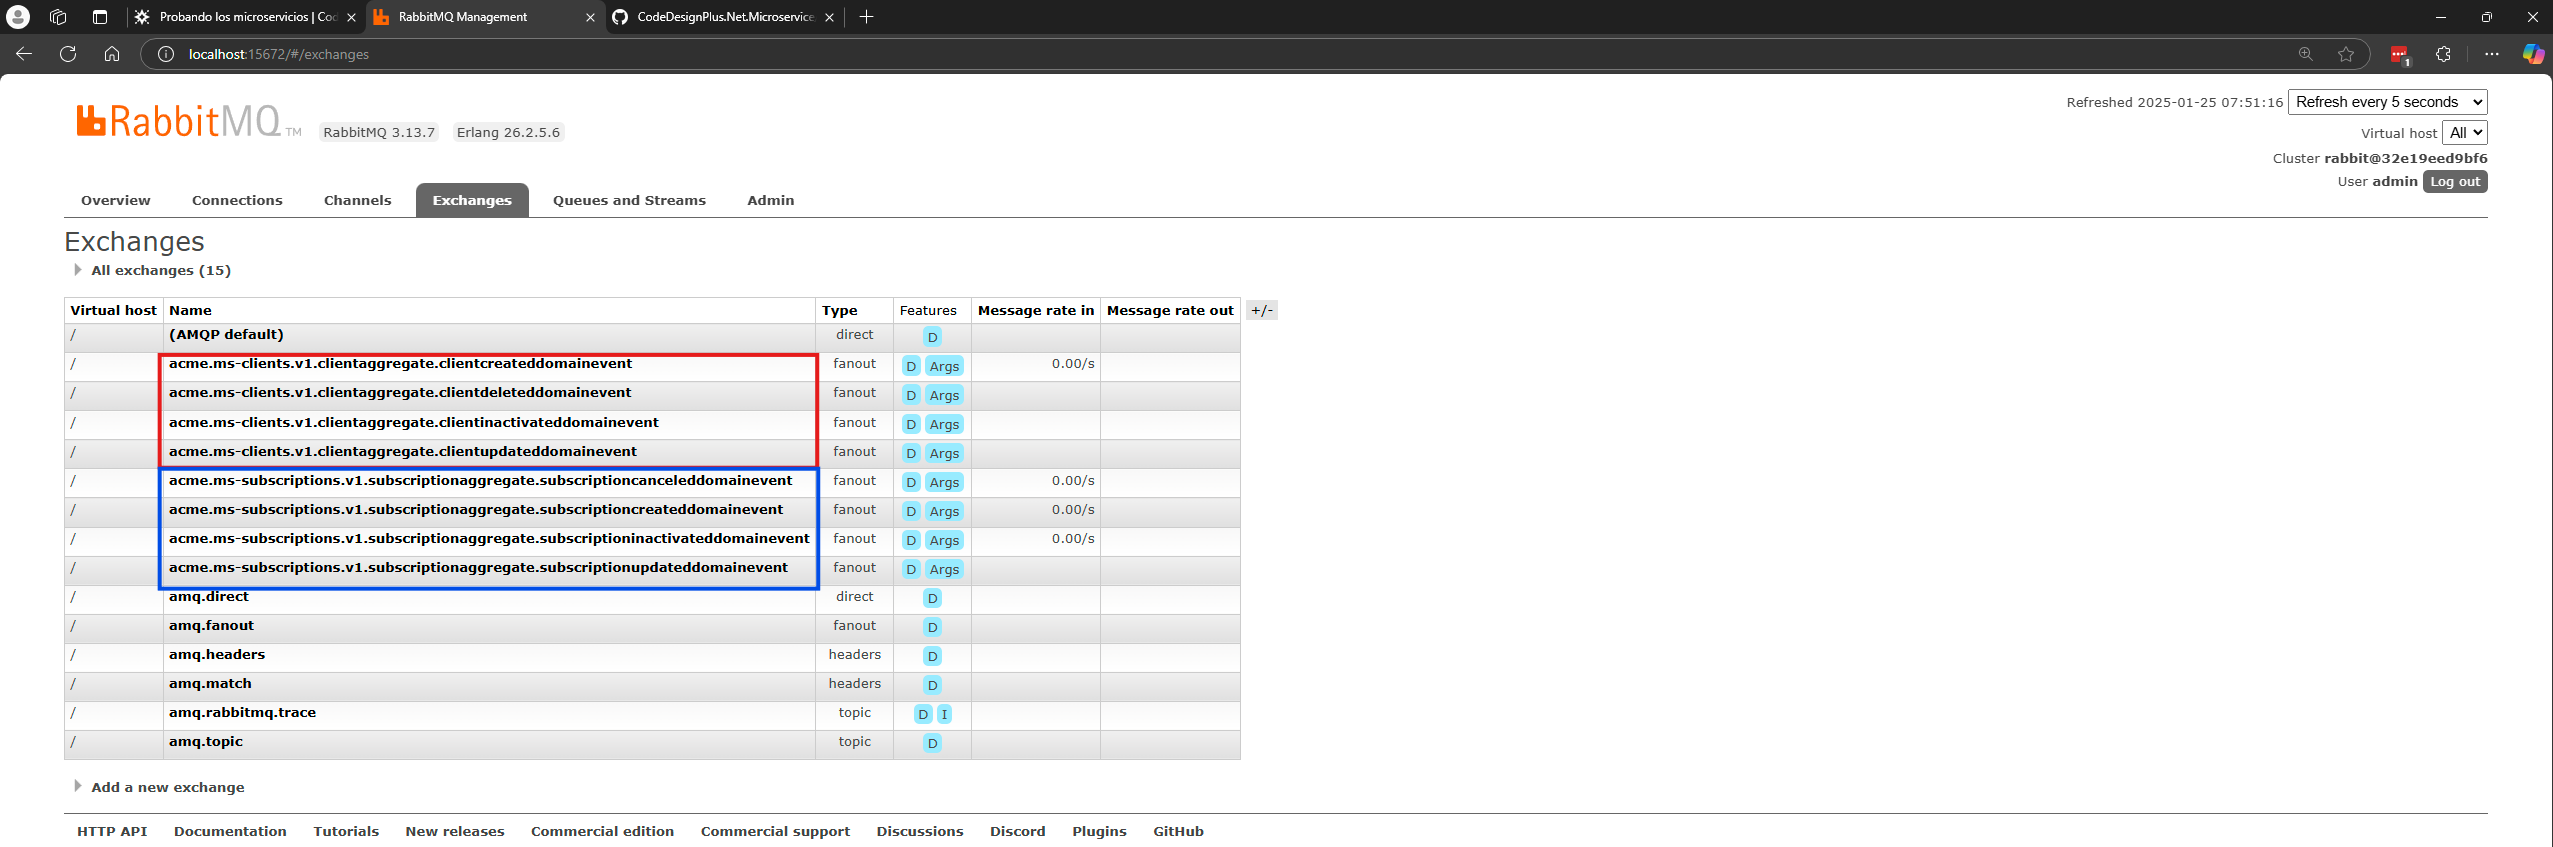2553x847 pixels.
Task: Open the zoom magnifier icon in address bar
Action: click(2306, 54)
